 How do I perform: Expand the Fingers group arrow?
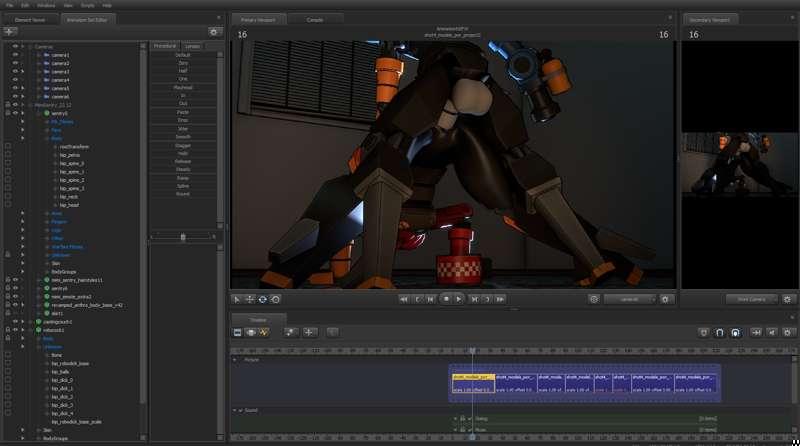(x=22, y=221)
